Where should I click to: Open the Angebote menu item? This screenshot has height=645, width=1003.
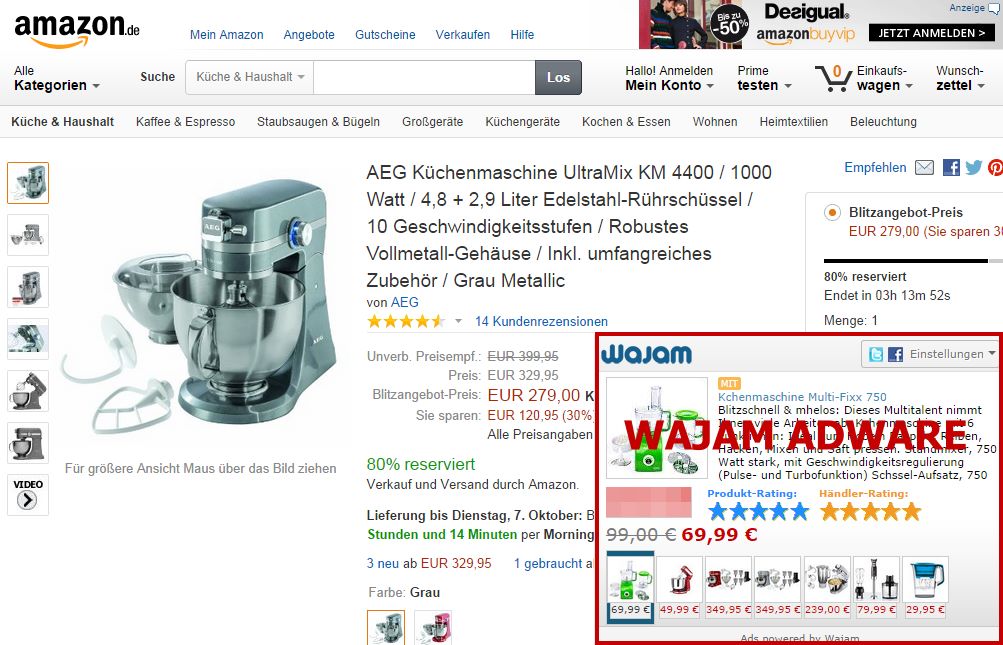pos(309,35)
